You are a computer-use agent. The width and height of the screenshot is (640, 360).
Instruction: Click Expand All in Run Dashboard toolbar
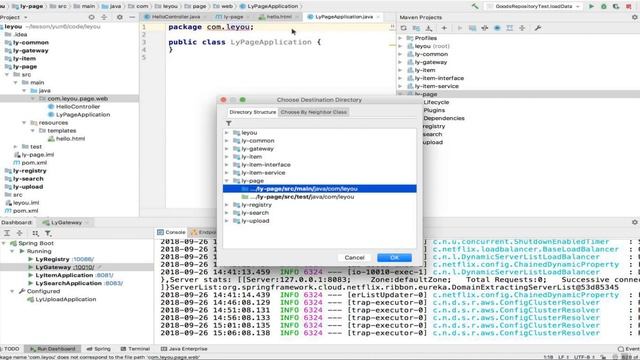click(x=7, y=233)
